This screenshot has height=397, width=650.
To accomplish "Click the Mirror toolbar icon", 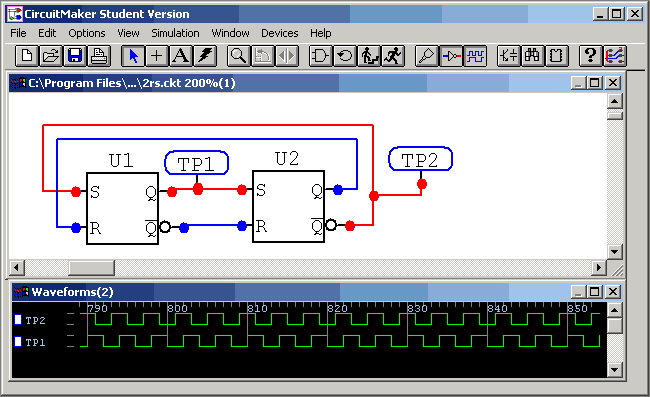I will (286, 56).
